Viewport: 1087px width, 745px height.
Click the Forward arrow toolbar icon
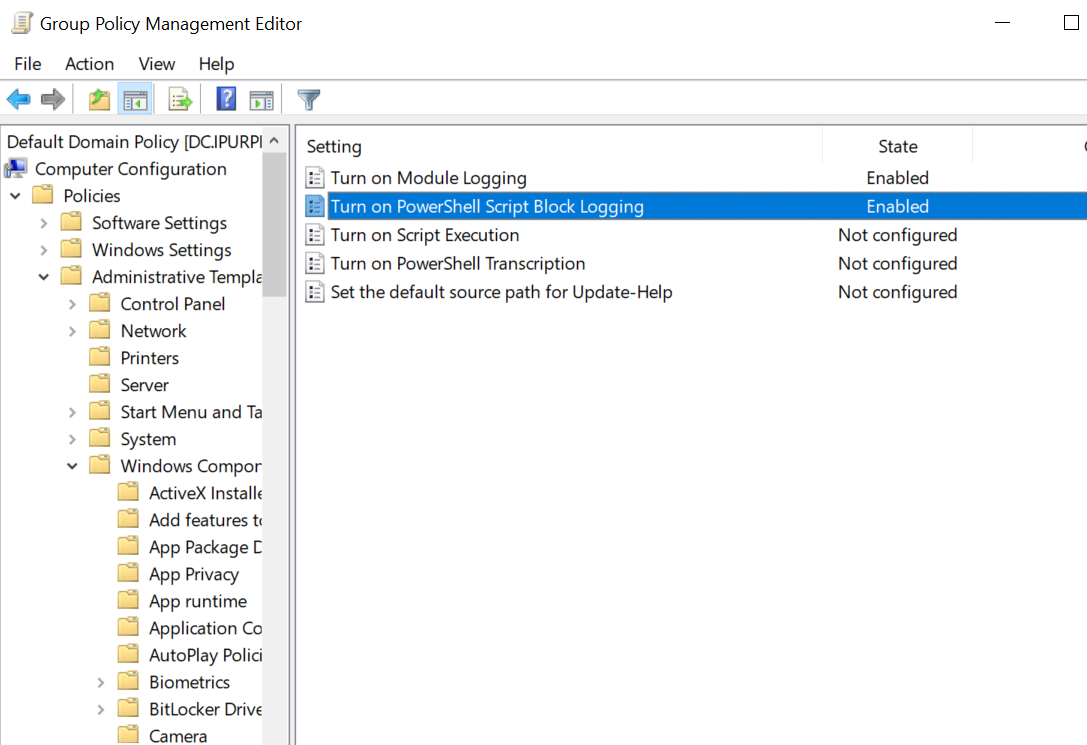53,99
